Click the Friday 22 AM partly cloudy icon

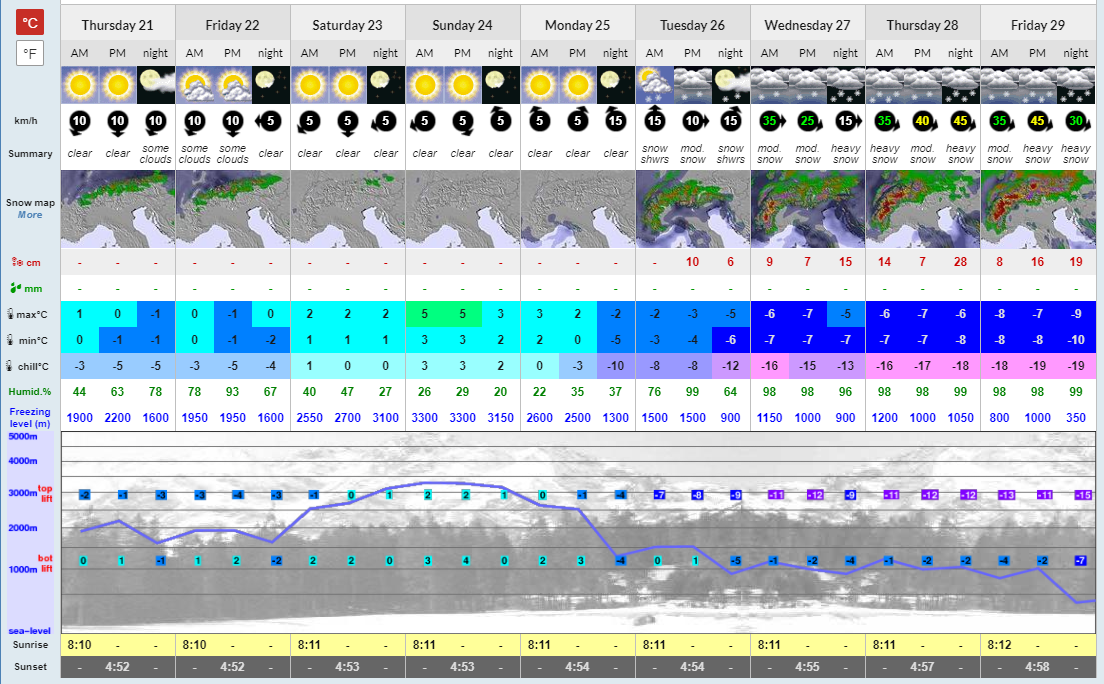[x=194, y=85]
